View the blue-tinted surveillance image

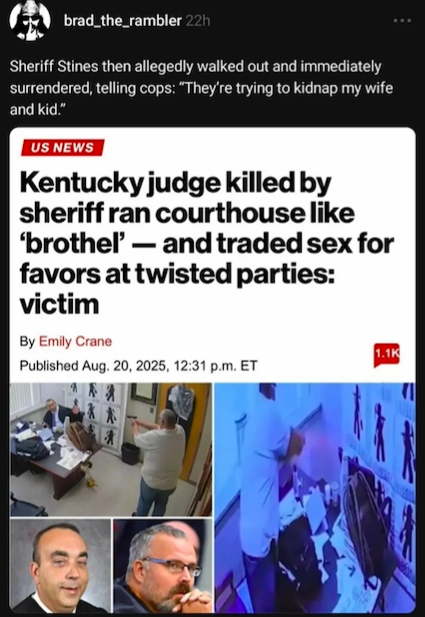315,497
